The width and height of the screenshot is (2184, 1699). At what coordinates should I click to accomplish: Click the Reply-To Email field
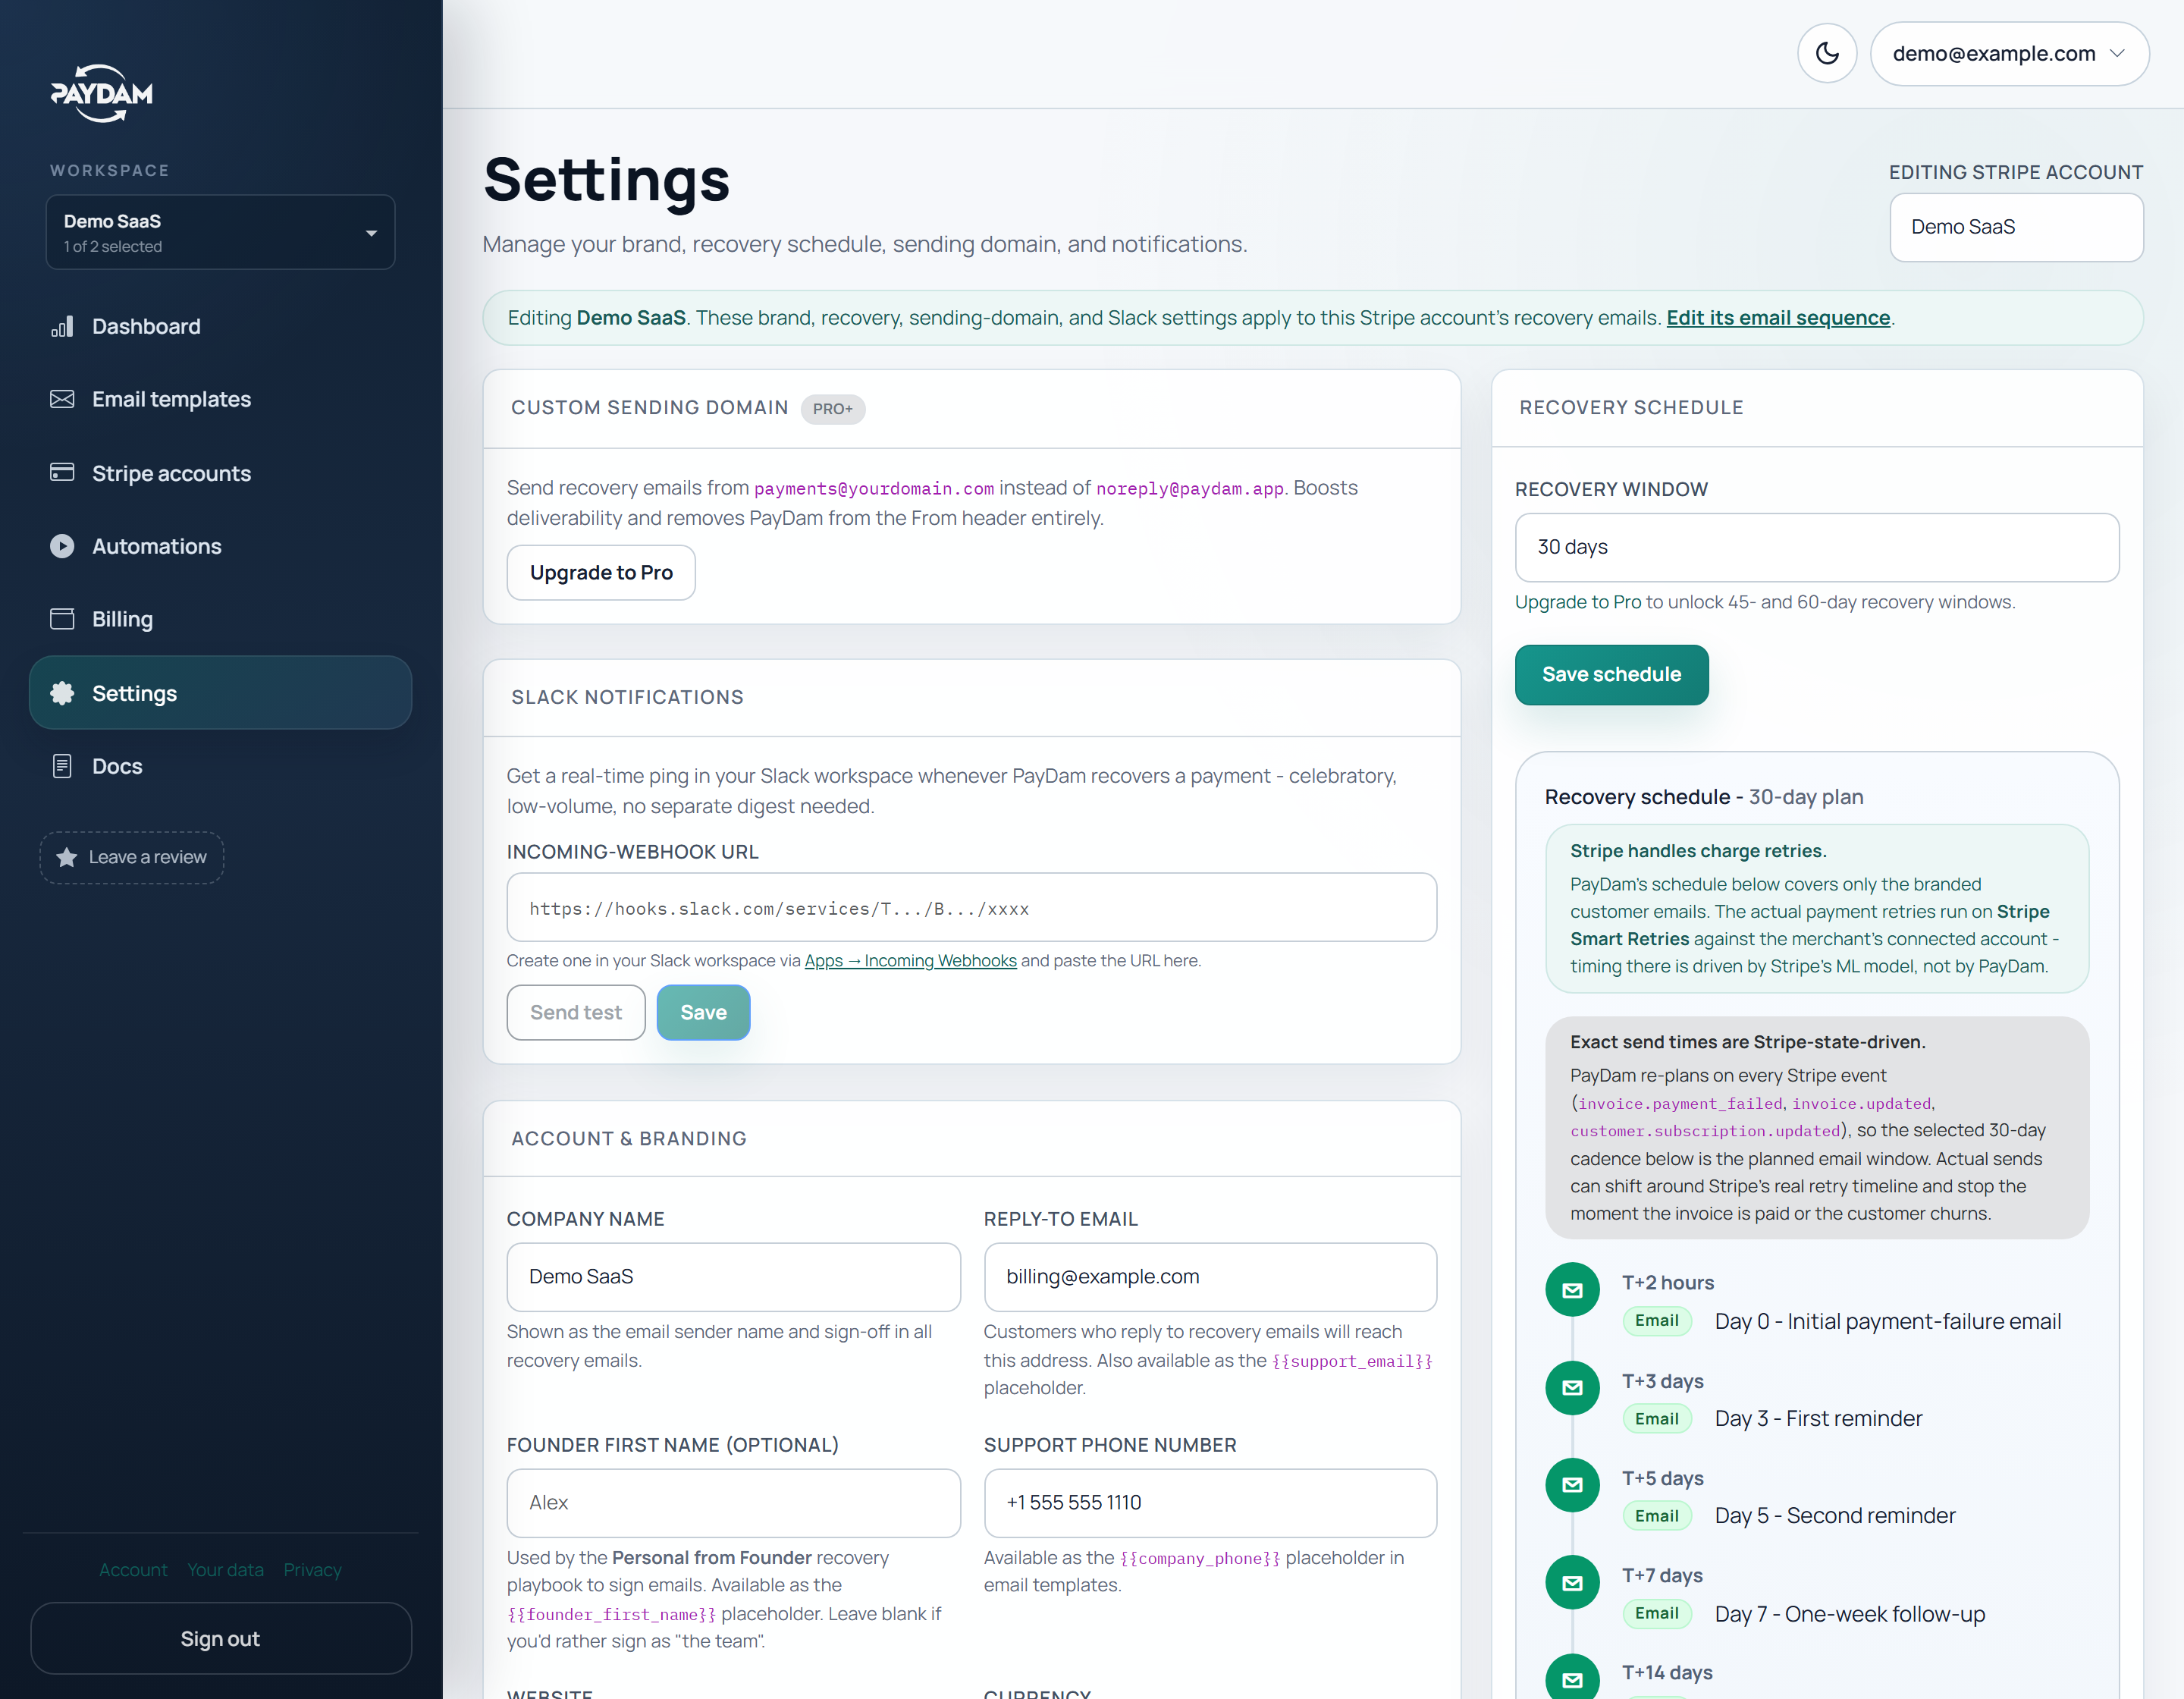pos(1210,1277)
